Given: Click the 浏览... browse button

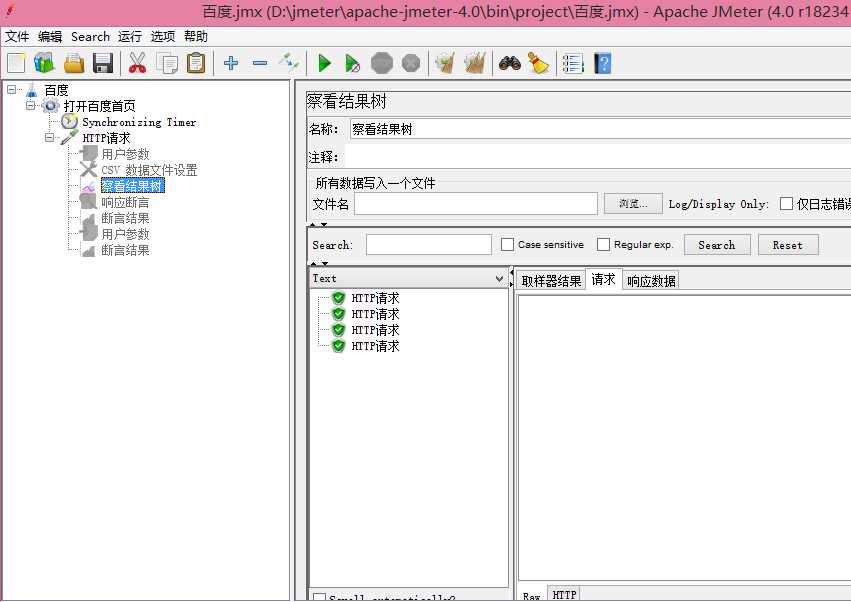Looking at the screenshot, I should (633, 204).
